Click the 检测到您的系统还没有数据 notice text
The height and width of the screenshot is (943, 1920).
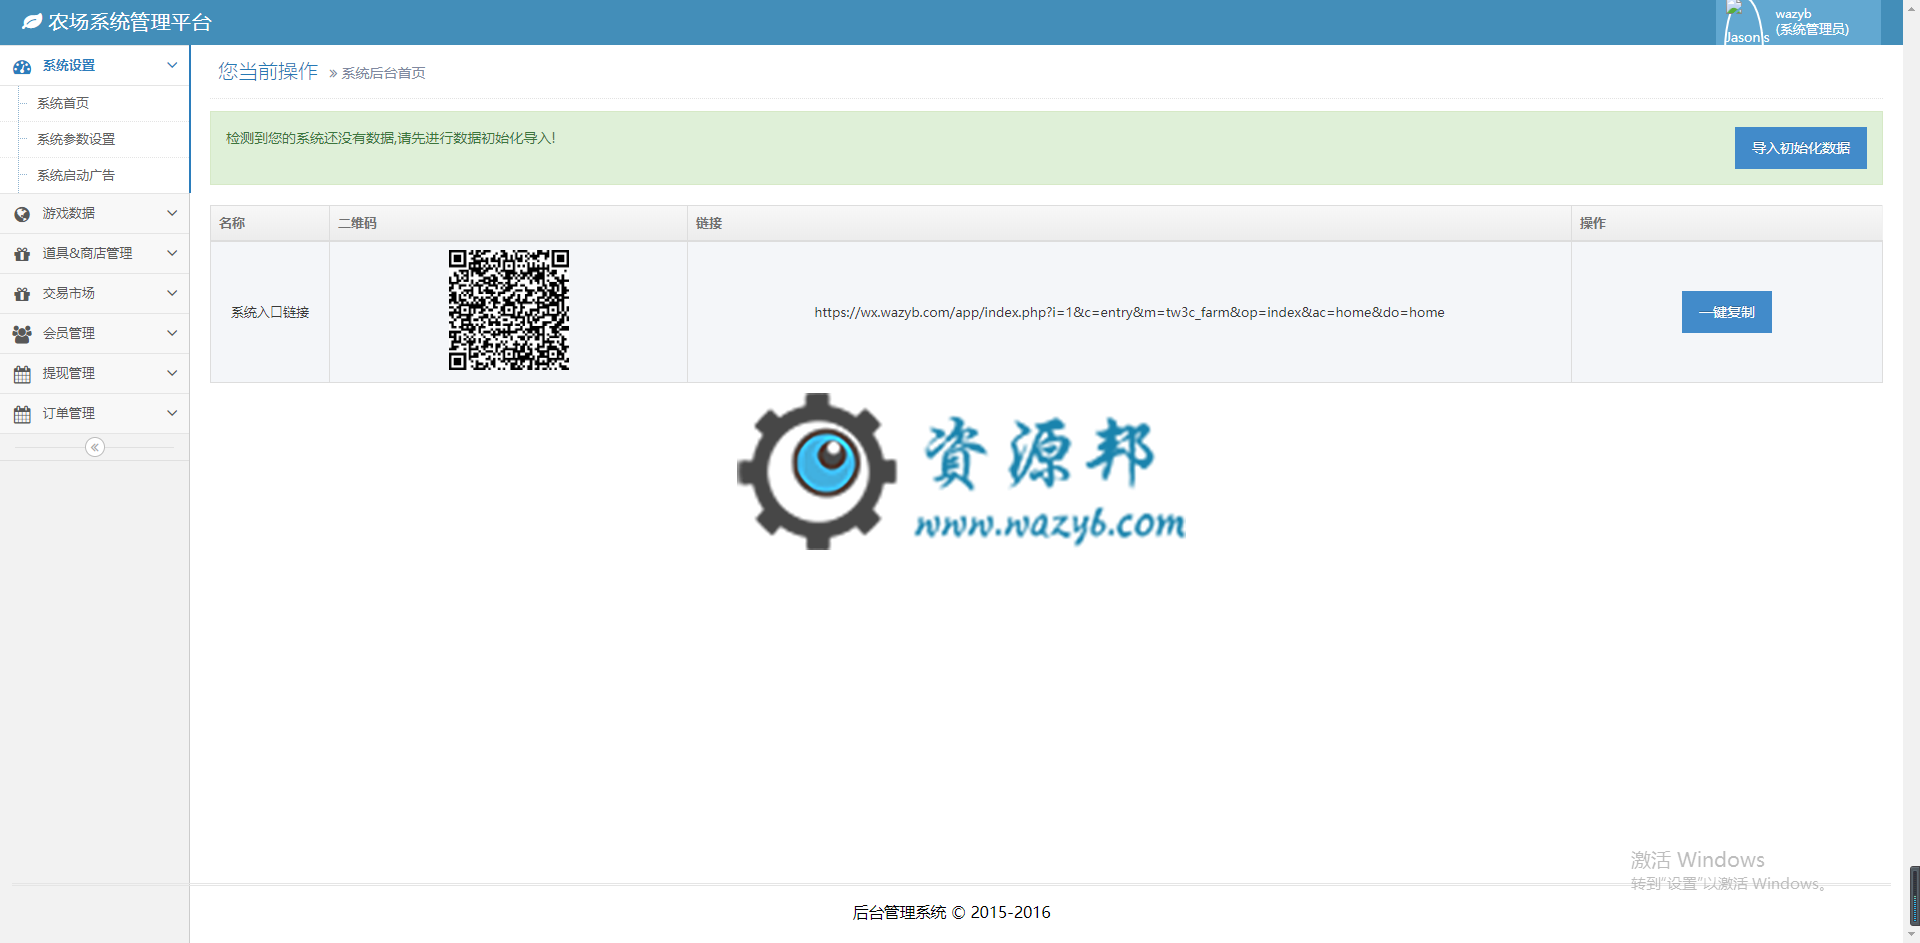pos(391,138)
